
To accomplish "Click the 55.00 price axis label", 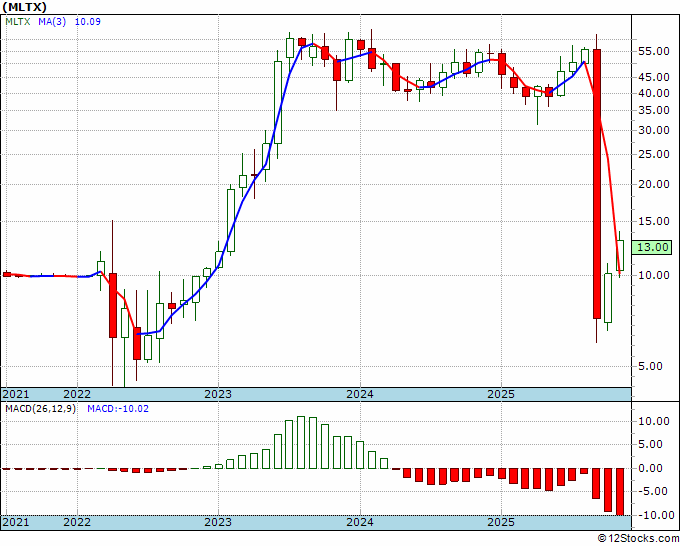I will (x=654, y=52).
